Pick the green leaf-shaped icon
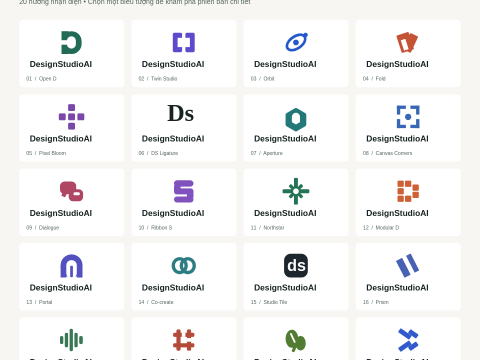This screenshot has height=360, width=480. coord(296,340)
